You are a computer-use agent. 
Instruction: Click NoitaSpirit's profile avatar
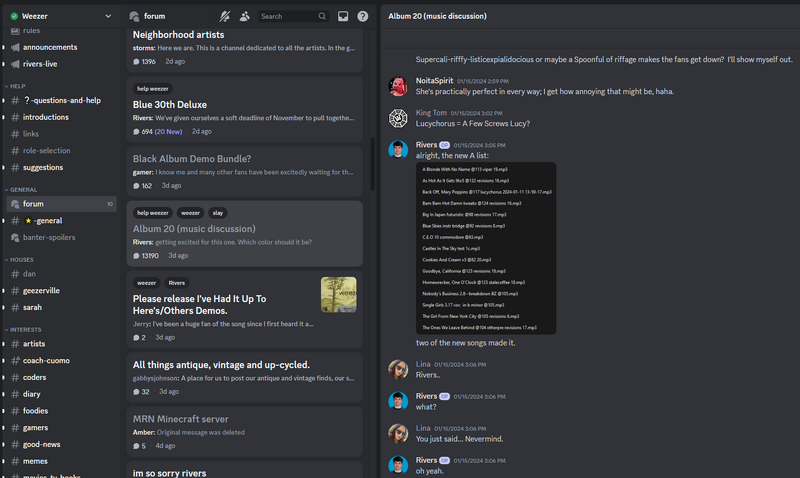397,85
